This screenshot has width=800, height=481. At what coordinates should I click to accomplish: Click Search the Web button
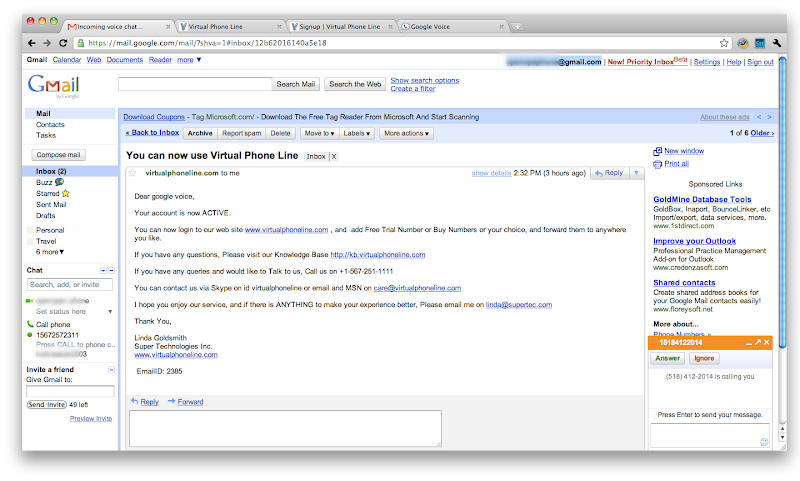[x=355, y=84]
